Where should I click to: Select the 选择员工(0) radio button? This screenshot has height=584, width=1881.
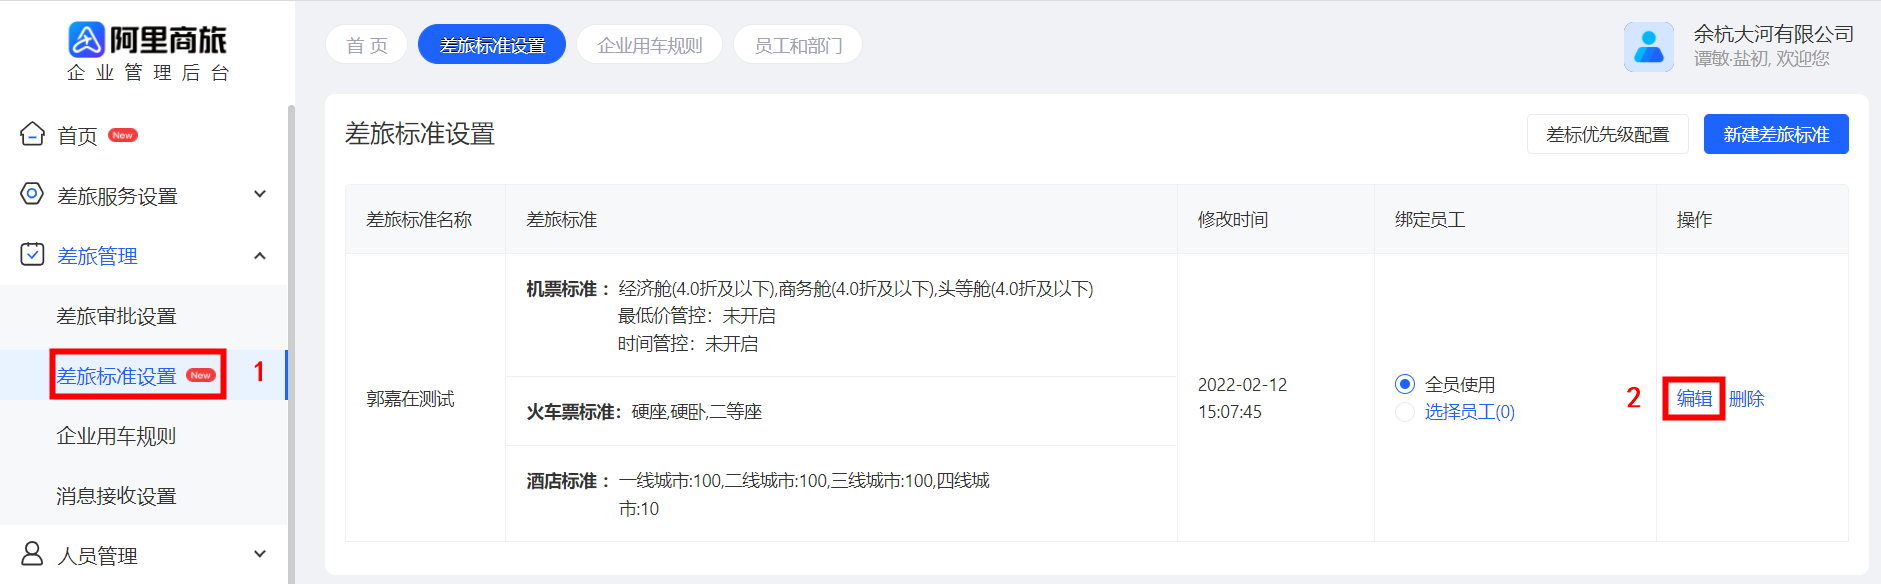(1405, 412)
